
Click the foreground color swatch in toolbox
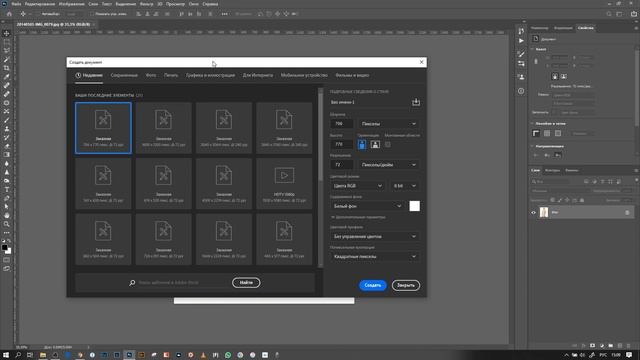(4, 247)
